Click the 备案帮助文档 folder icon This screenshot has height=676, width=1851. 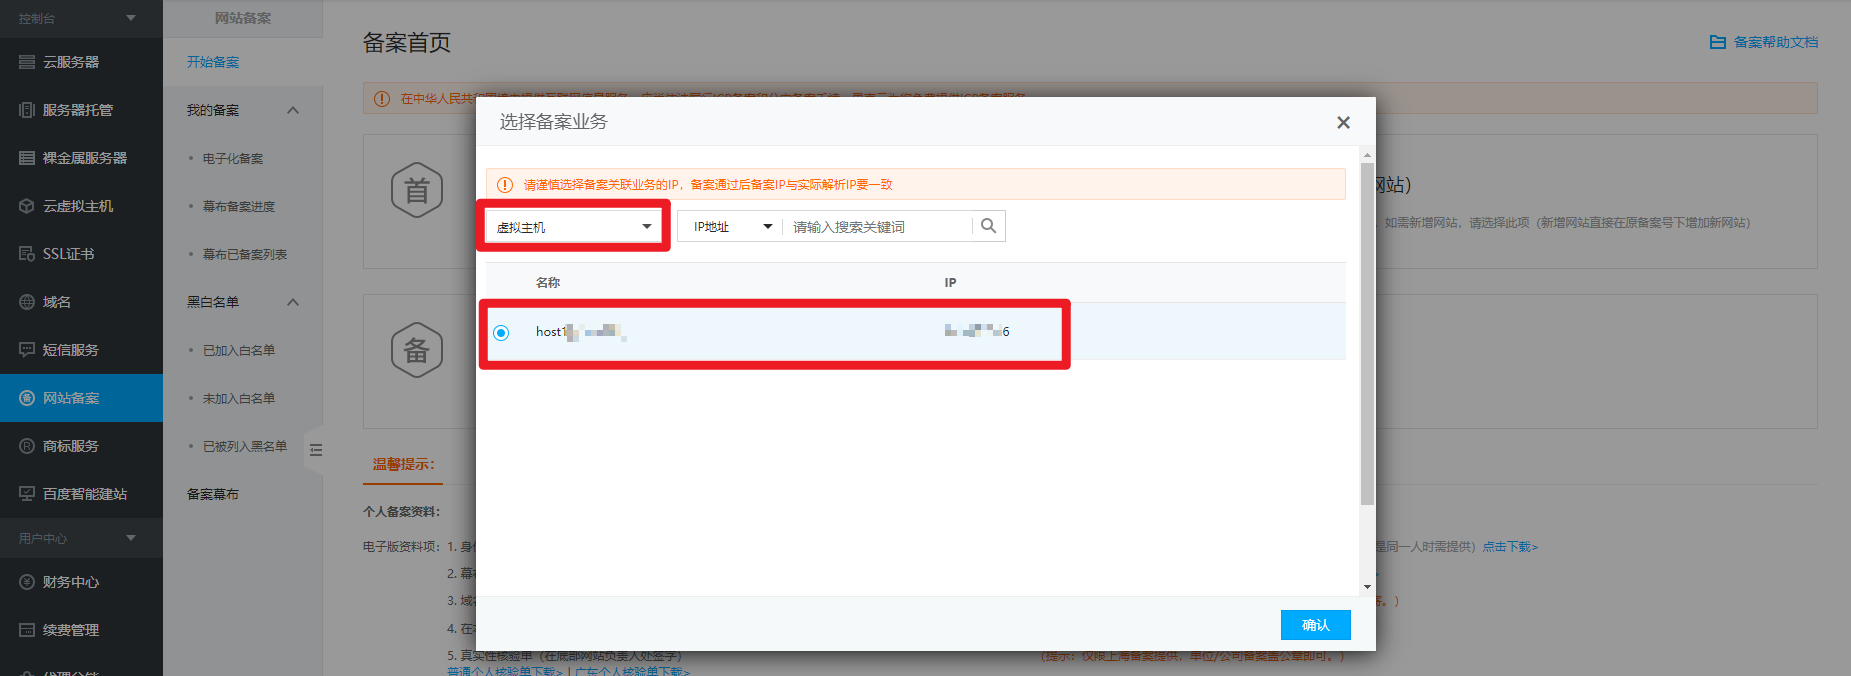[x=1717, y=42]
